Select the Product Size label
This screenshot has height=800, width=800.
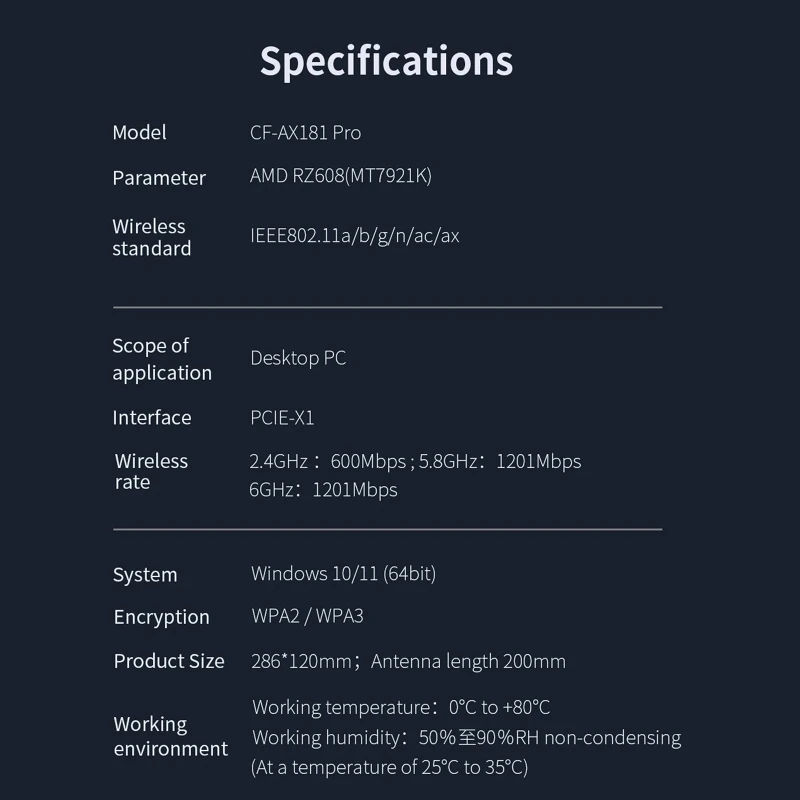click(169, 661)
